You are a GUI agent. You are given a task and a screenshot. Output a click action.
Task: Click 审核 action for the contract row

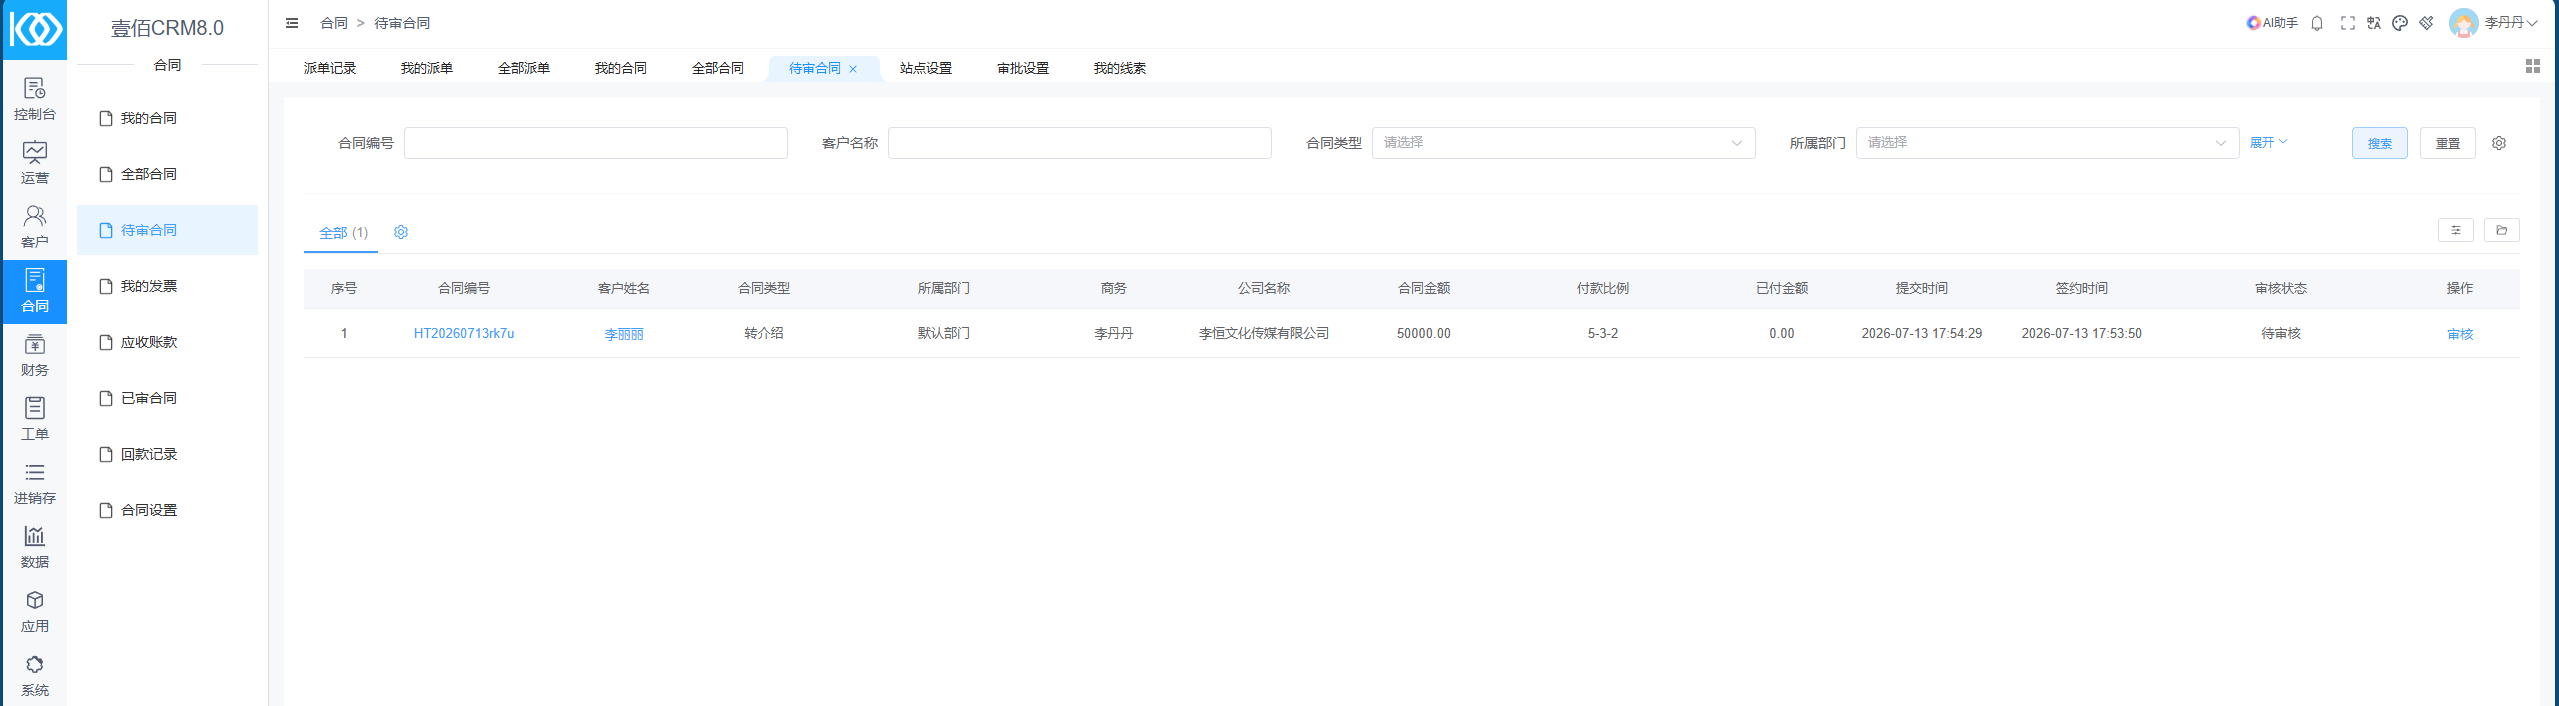[x=2460, y=334]
